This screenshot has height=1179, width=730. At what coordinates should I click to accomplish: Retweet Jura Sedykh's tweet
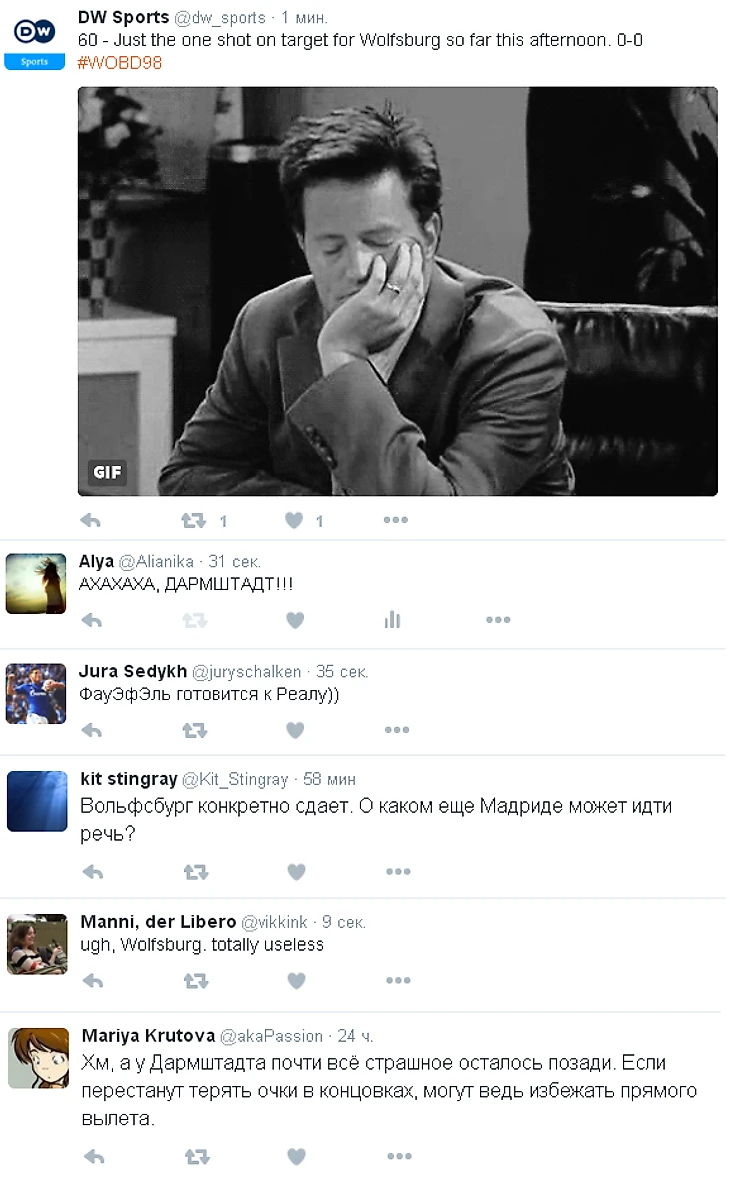195,730
